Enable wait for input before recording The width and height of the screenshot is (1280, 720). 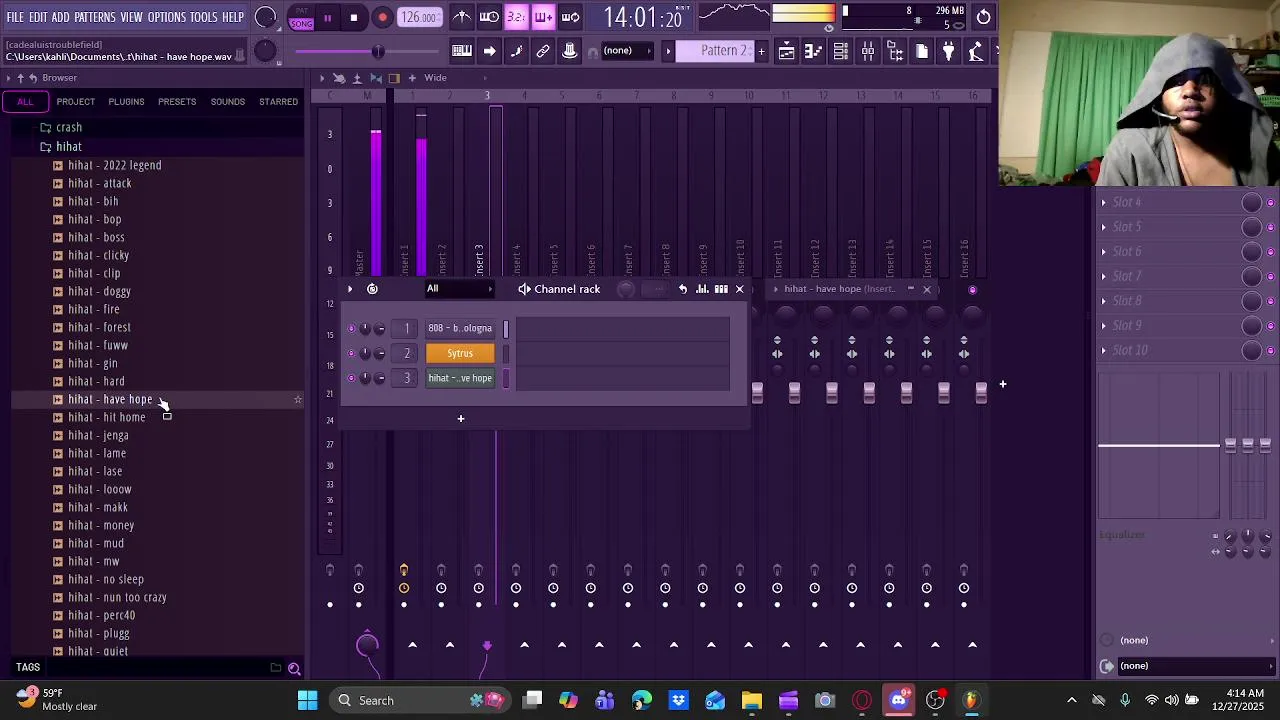[489, 17]
